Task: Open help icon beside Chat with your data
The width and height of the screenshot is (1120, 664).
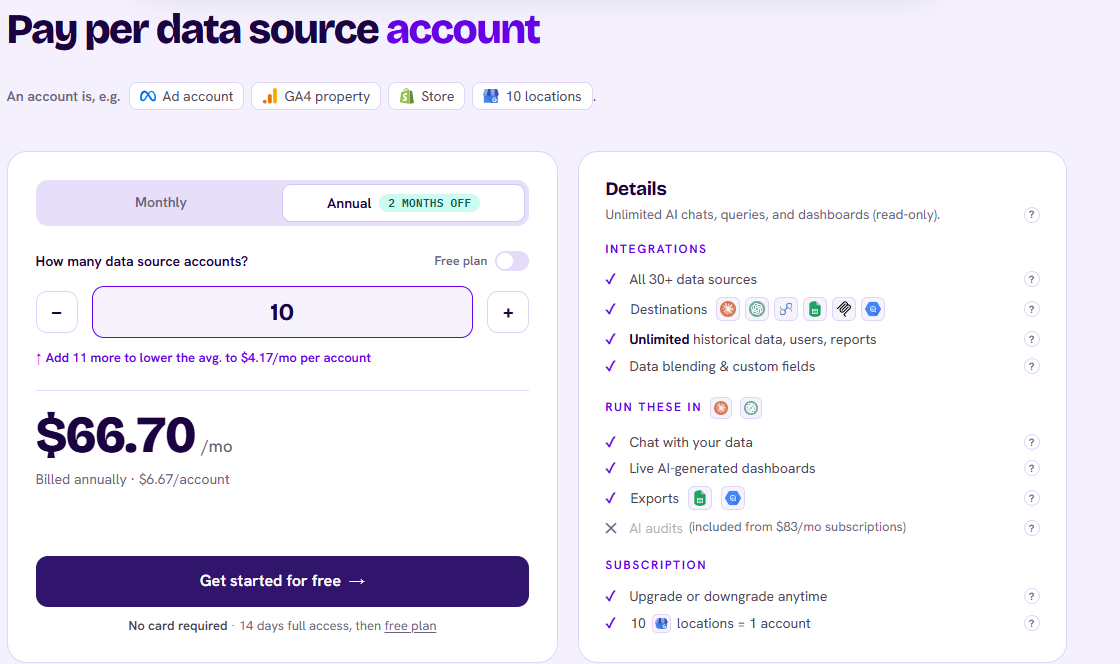Action: [x=1031, y=442]
